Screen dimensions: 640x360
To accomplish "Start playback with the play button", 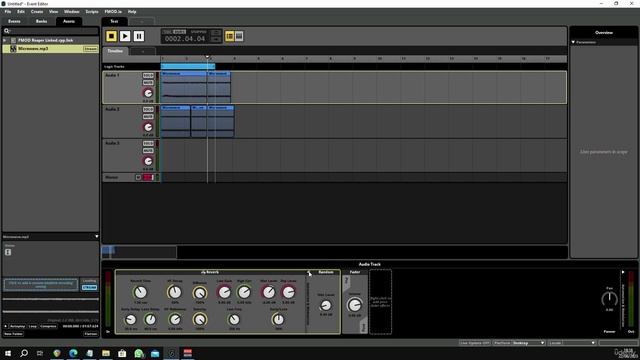I will pyautogui.click(x=125, y=36).
